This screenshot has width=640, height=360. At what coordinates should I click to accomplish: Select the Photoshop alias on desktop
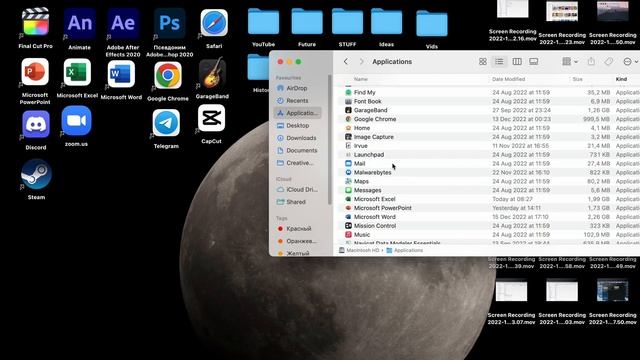pos(169,23)
